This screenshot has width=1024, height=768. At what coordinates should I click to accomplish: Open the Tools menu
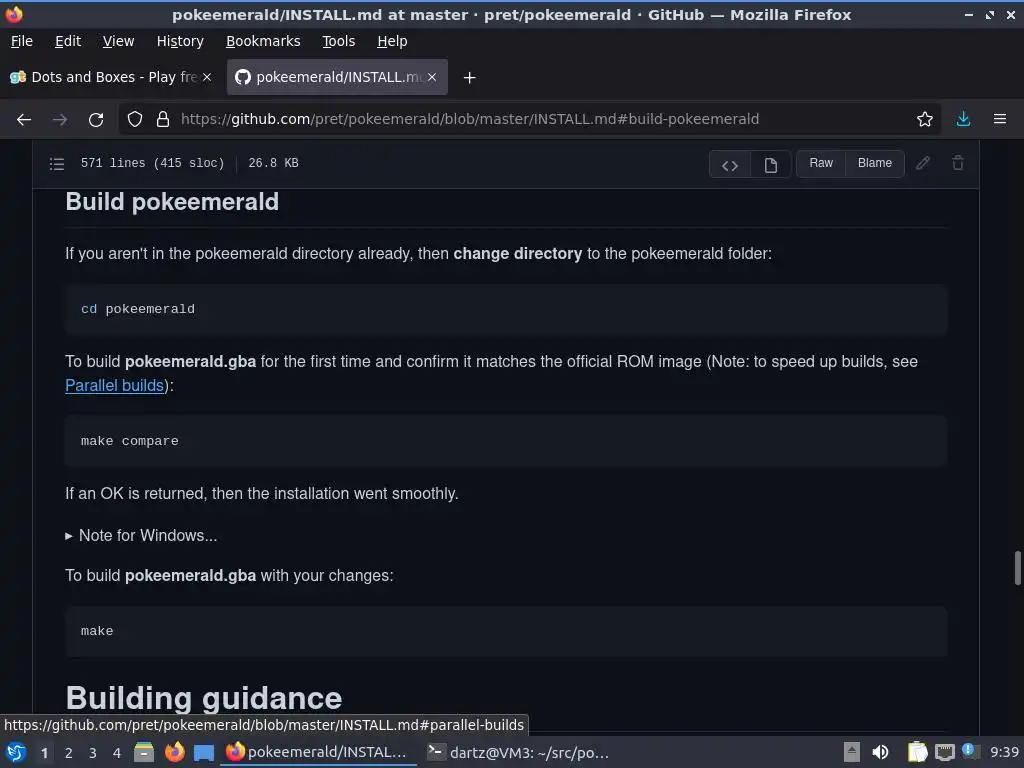point(338,41)
